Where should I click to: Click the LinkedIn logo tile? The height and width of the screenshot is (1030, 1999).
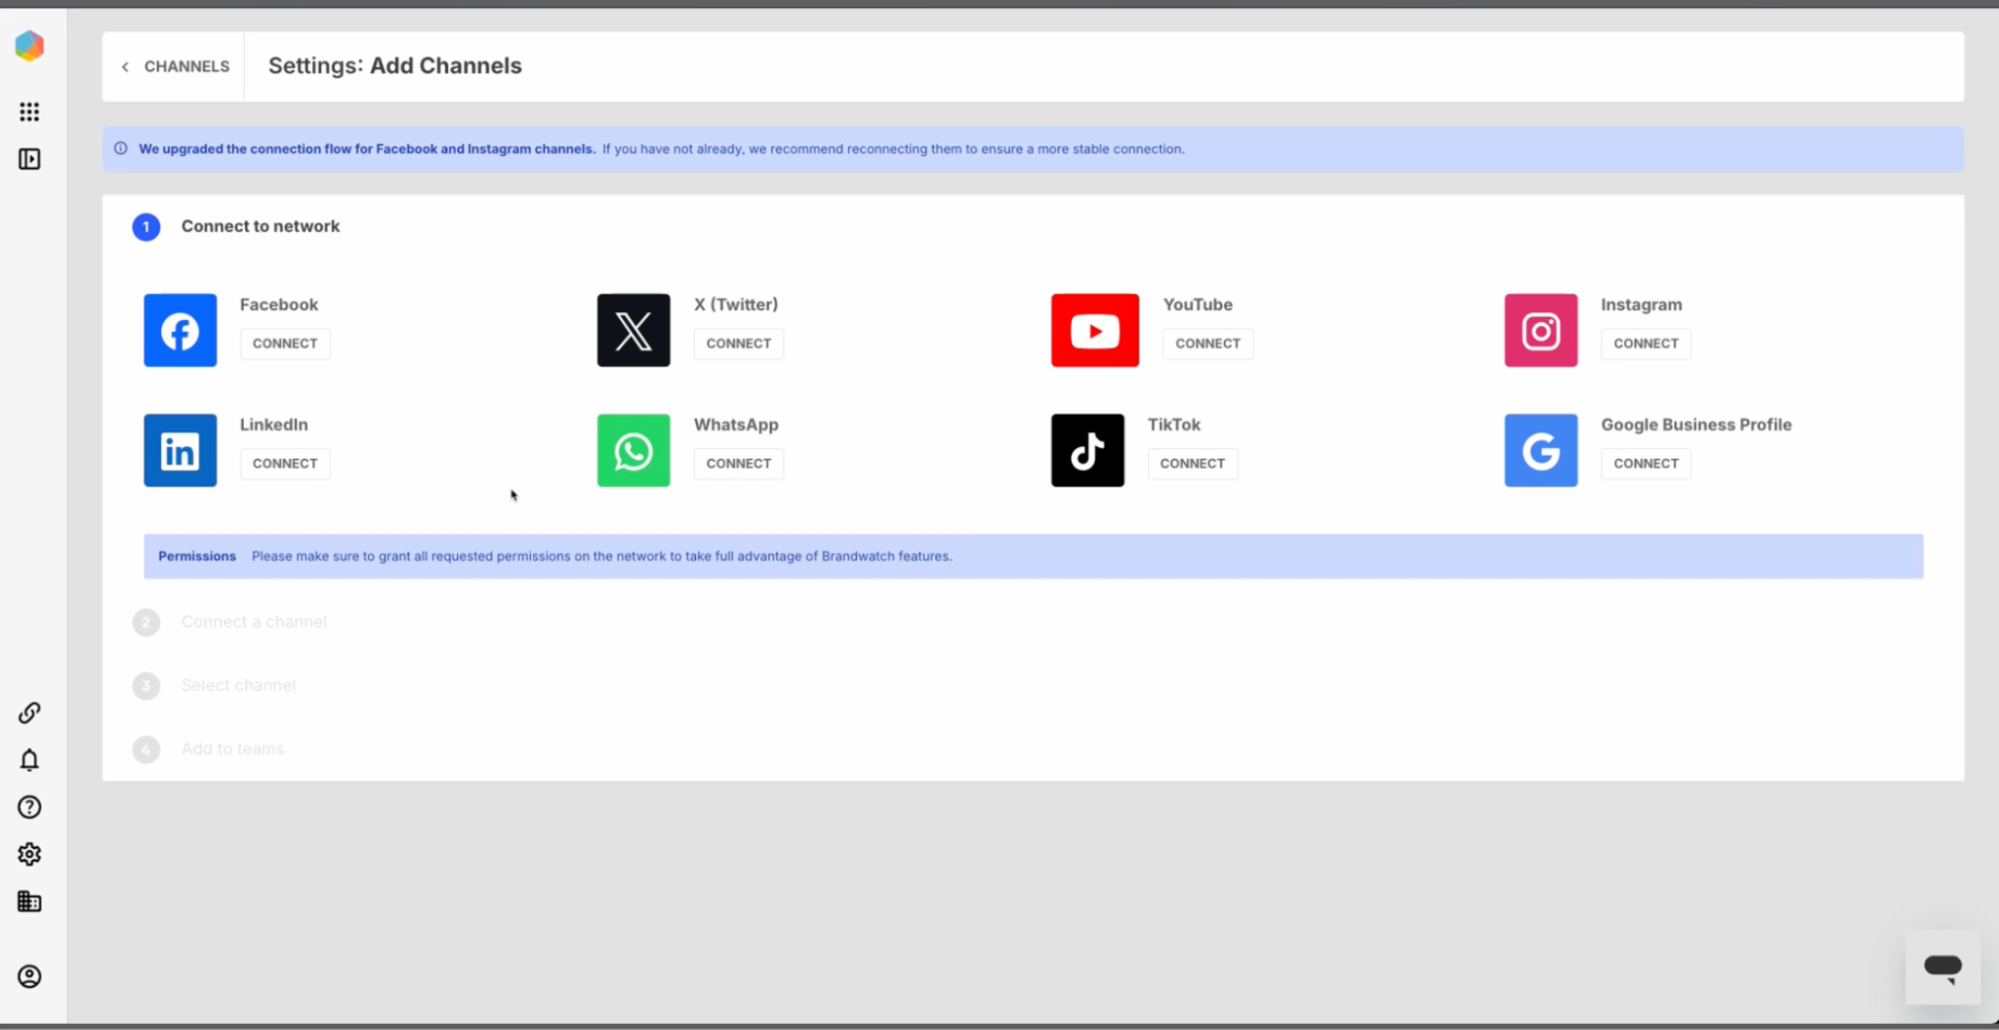(180, 450)
